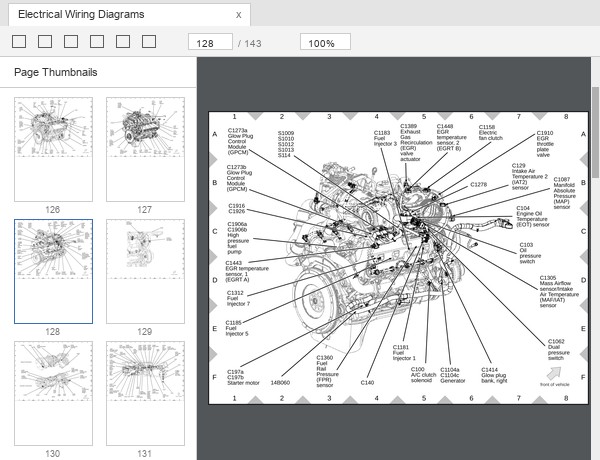Open page 130 thumbnail
The width and height of the screenshot is (600, 460).
tap(54, 393)
